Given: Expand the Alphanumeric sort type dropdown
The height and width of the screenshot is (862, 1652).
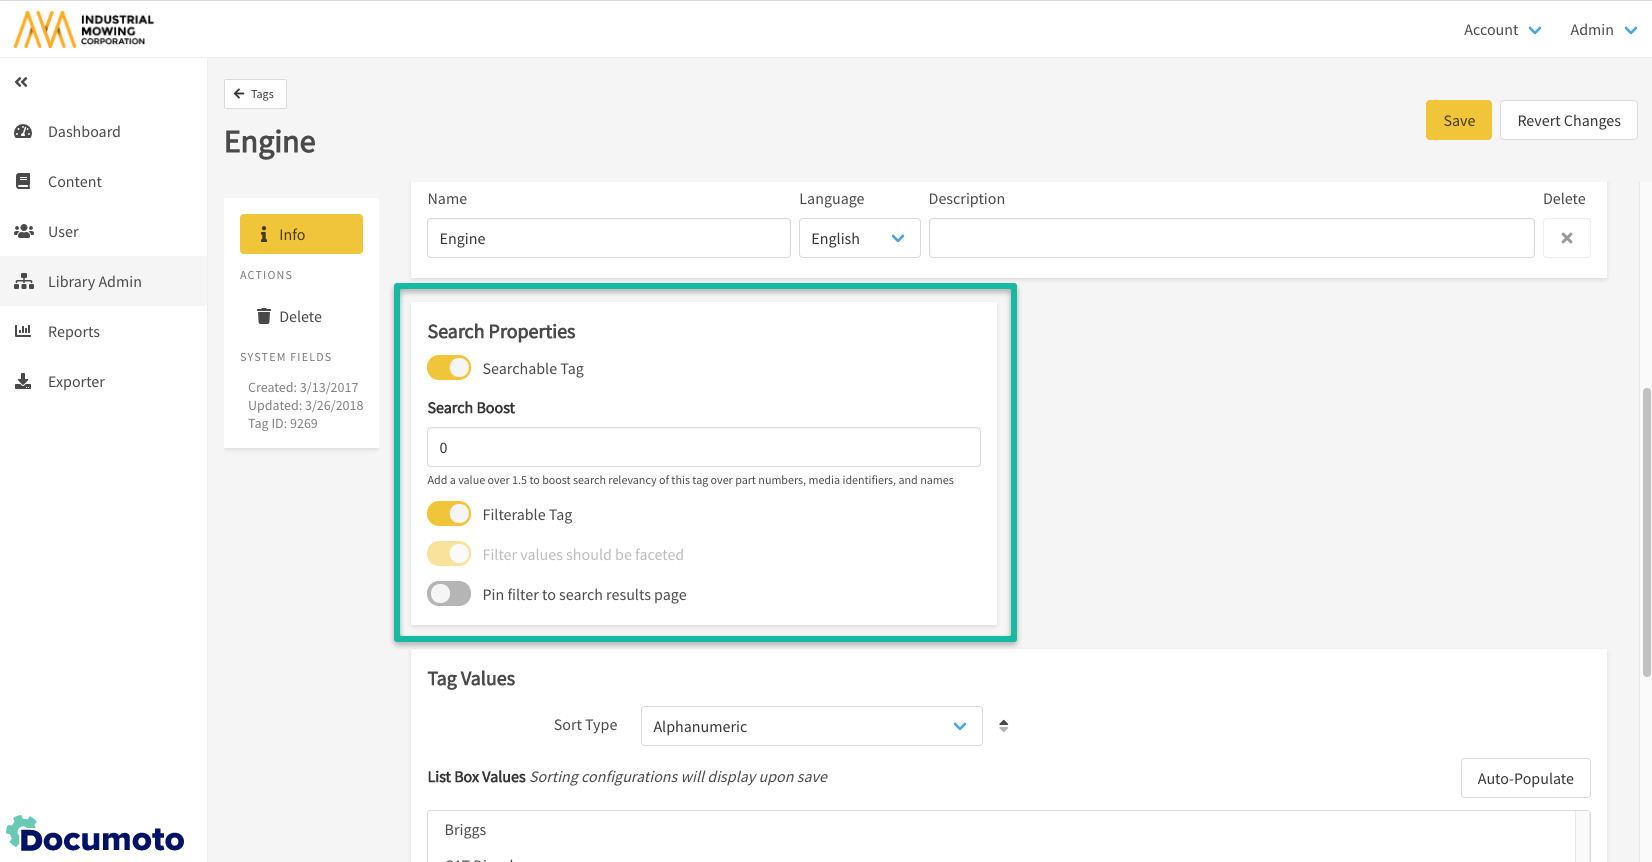Looking at the screenshot, I should click(810, 726).
